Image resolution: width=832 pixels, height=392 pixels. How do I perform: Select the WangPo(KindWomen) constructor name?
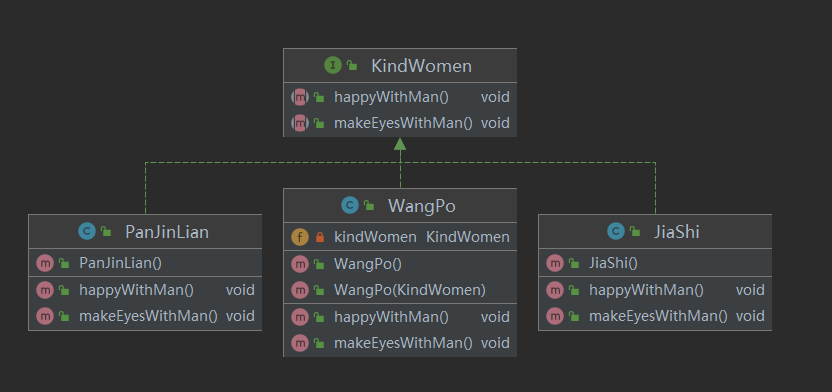coord(410,290)
